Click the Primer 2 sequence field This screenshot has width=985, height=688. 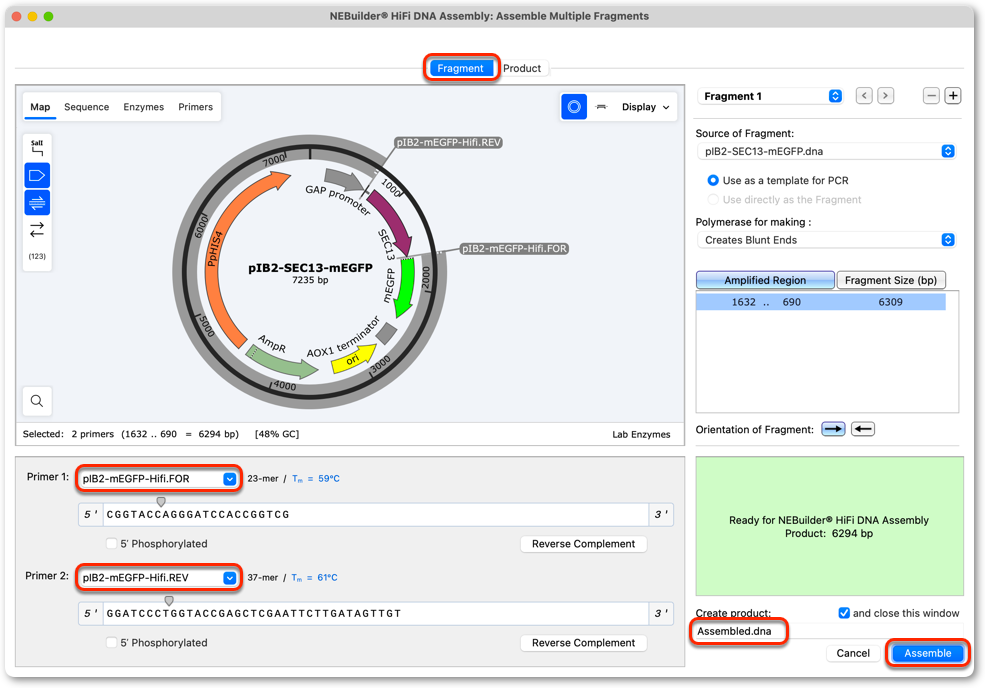tap(376, 613)
